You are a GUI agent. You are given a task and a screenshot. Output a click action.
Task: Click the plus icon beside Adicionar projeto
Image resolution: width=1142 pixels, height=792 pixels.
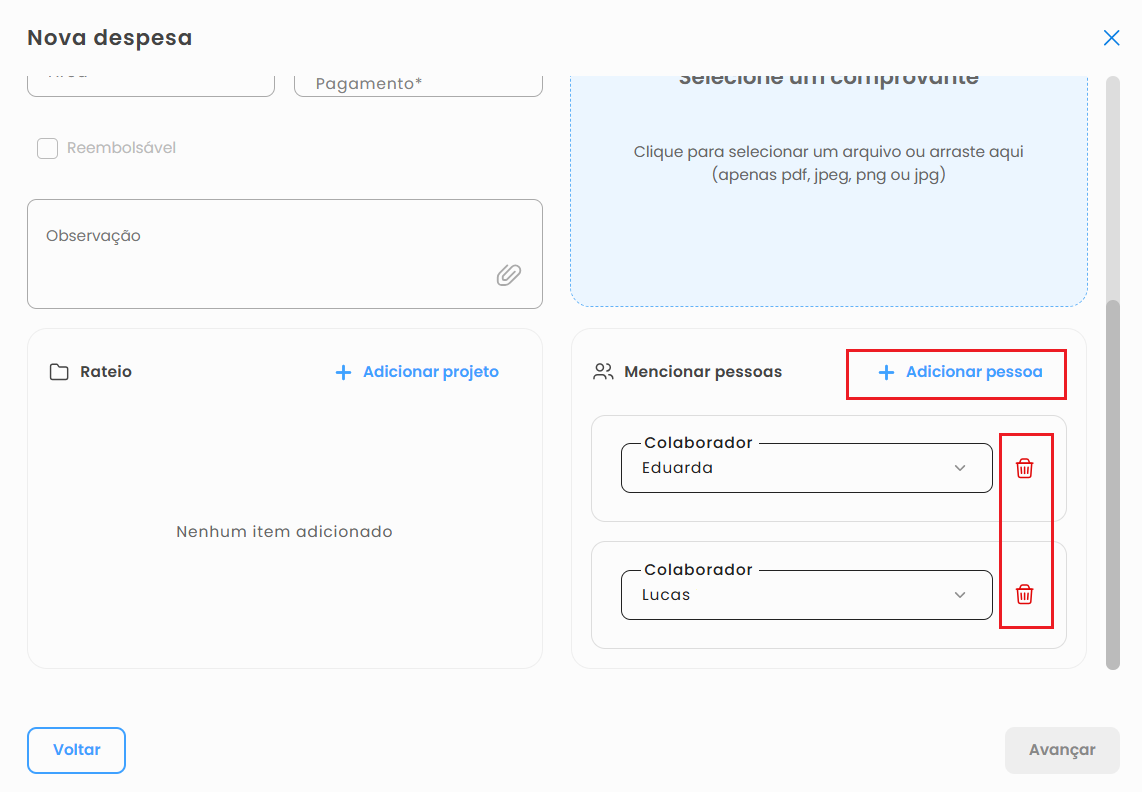pyautogui.click(x=343, y=372)
